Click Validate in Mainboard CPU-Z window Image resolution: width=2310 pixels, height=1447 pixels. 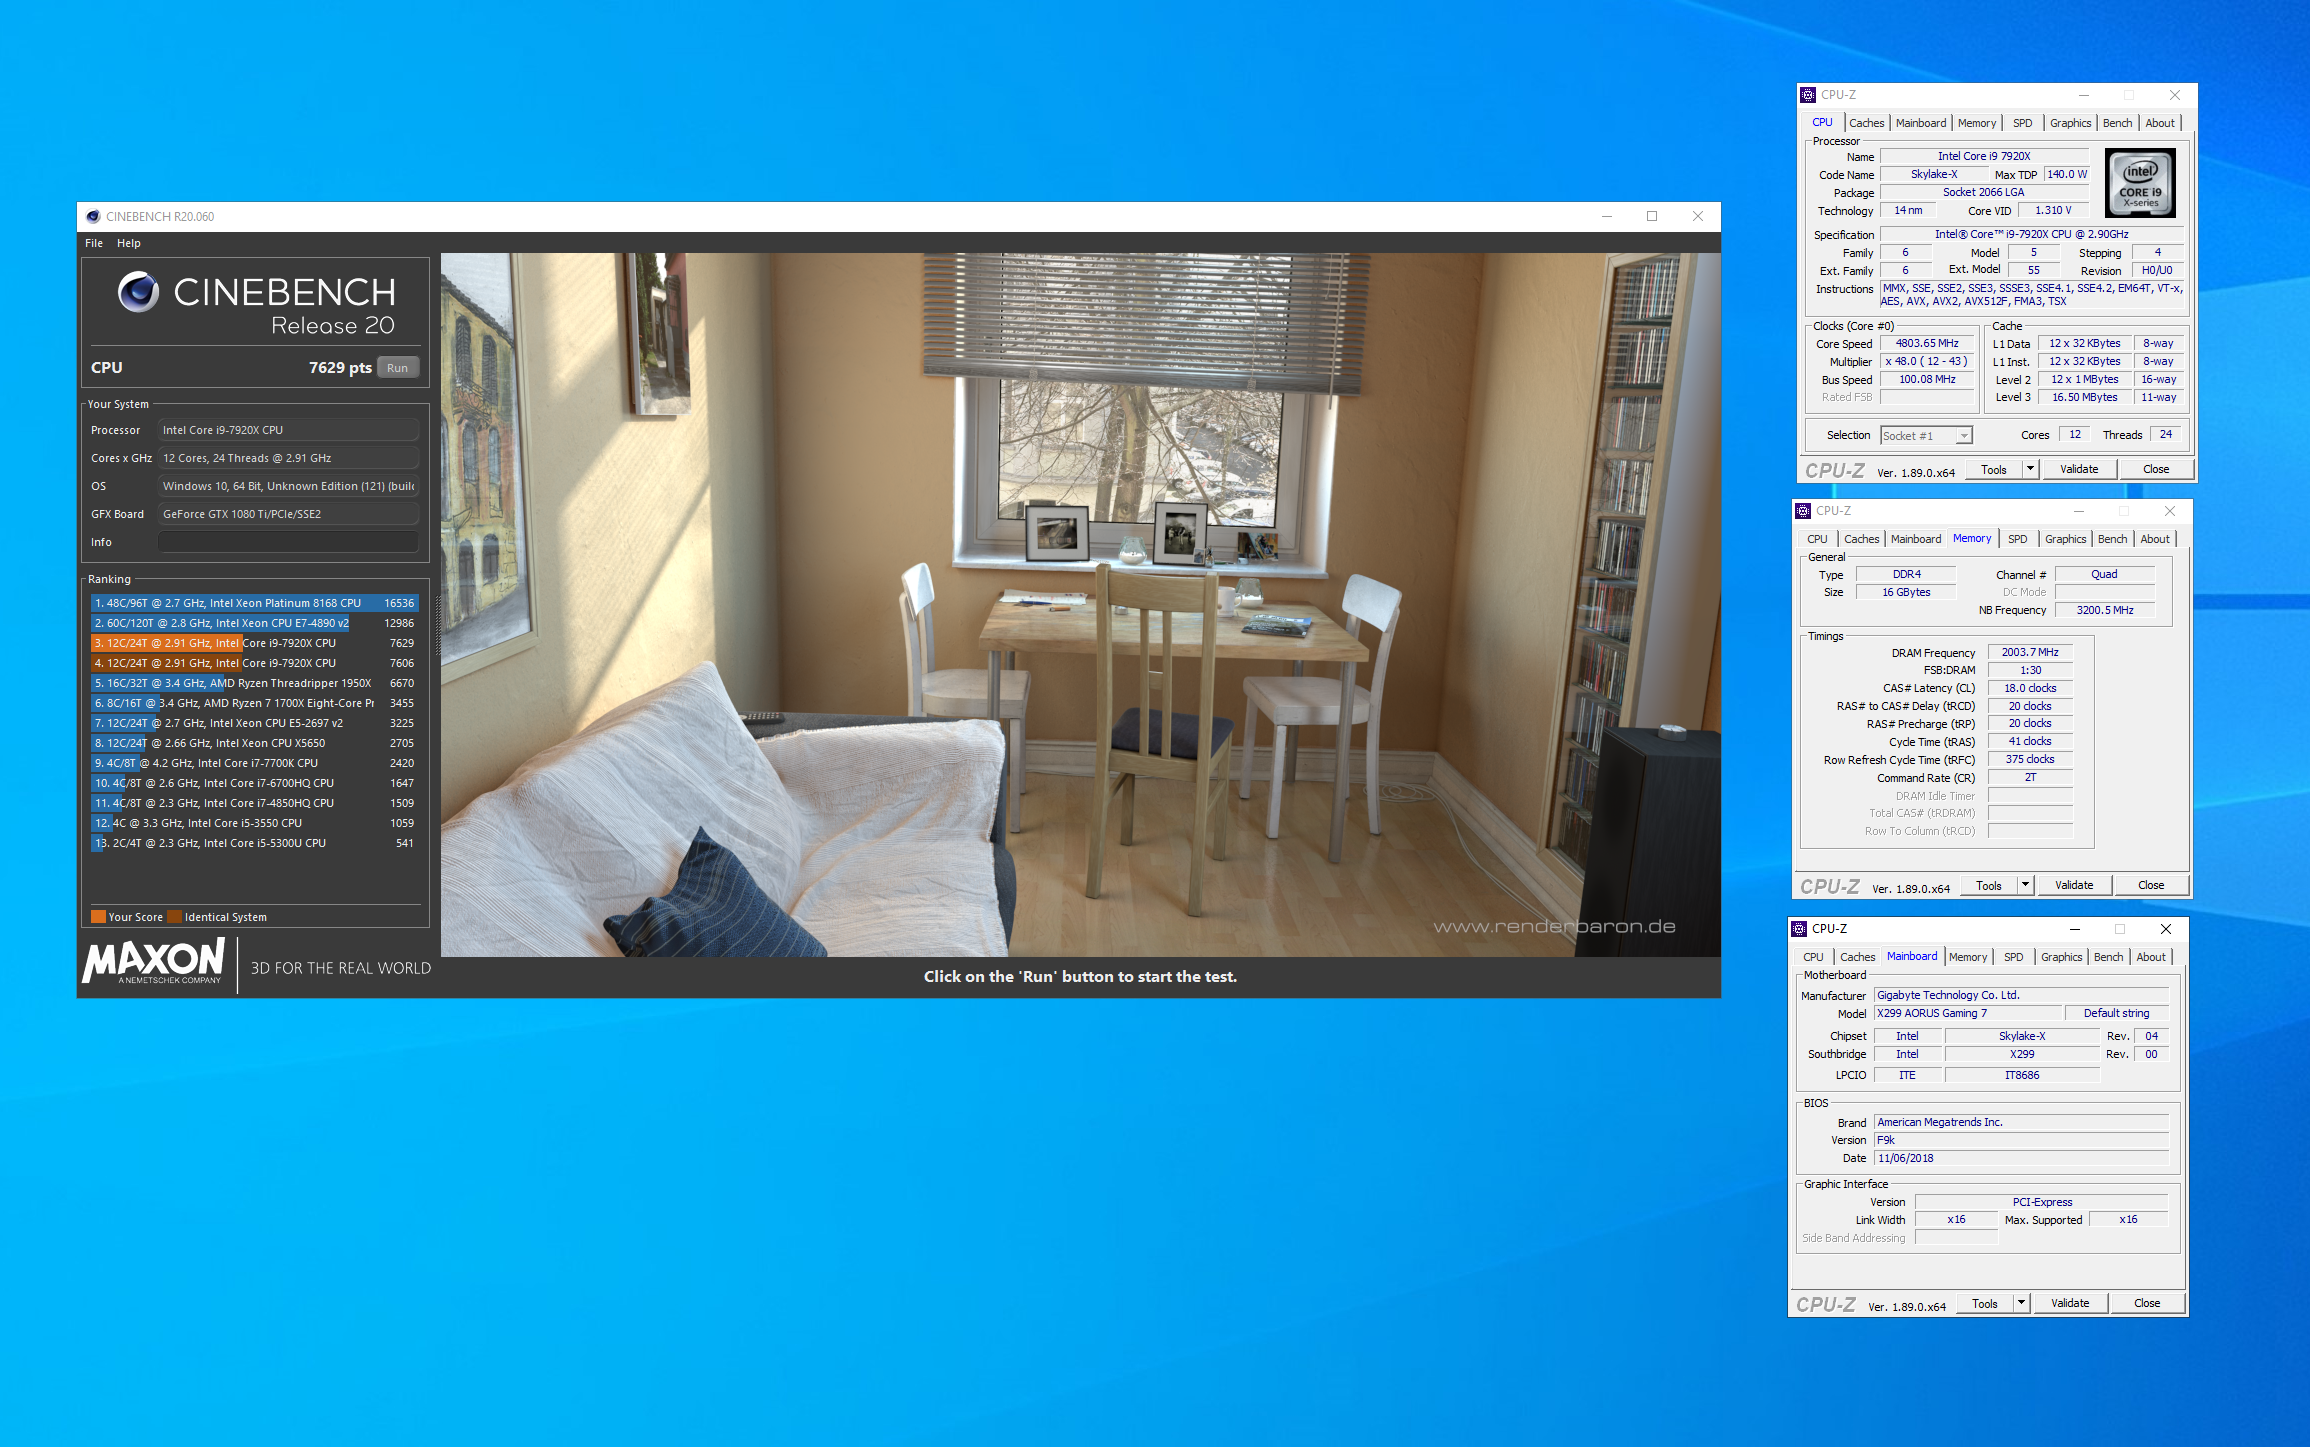point(2070,1303)
